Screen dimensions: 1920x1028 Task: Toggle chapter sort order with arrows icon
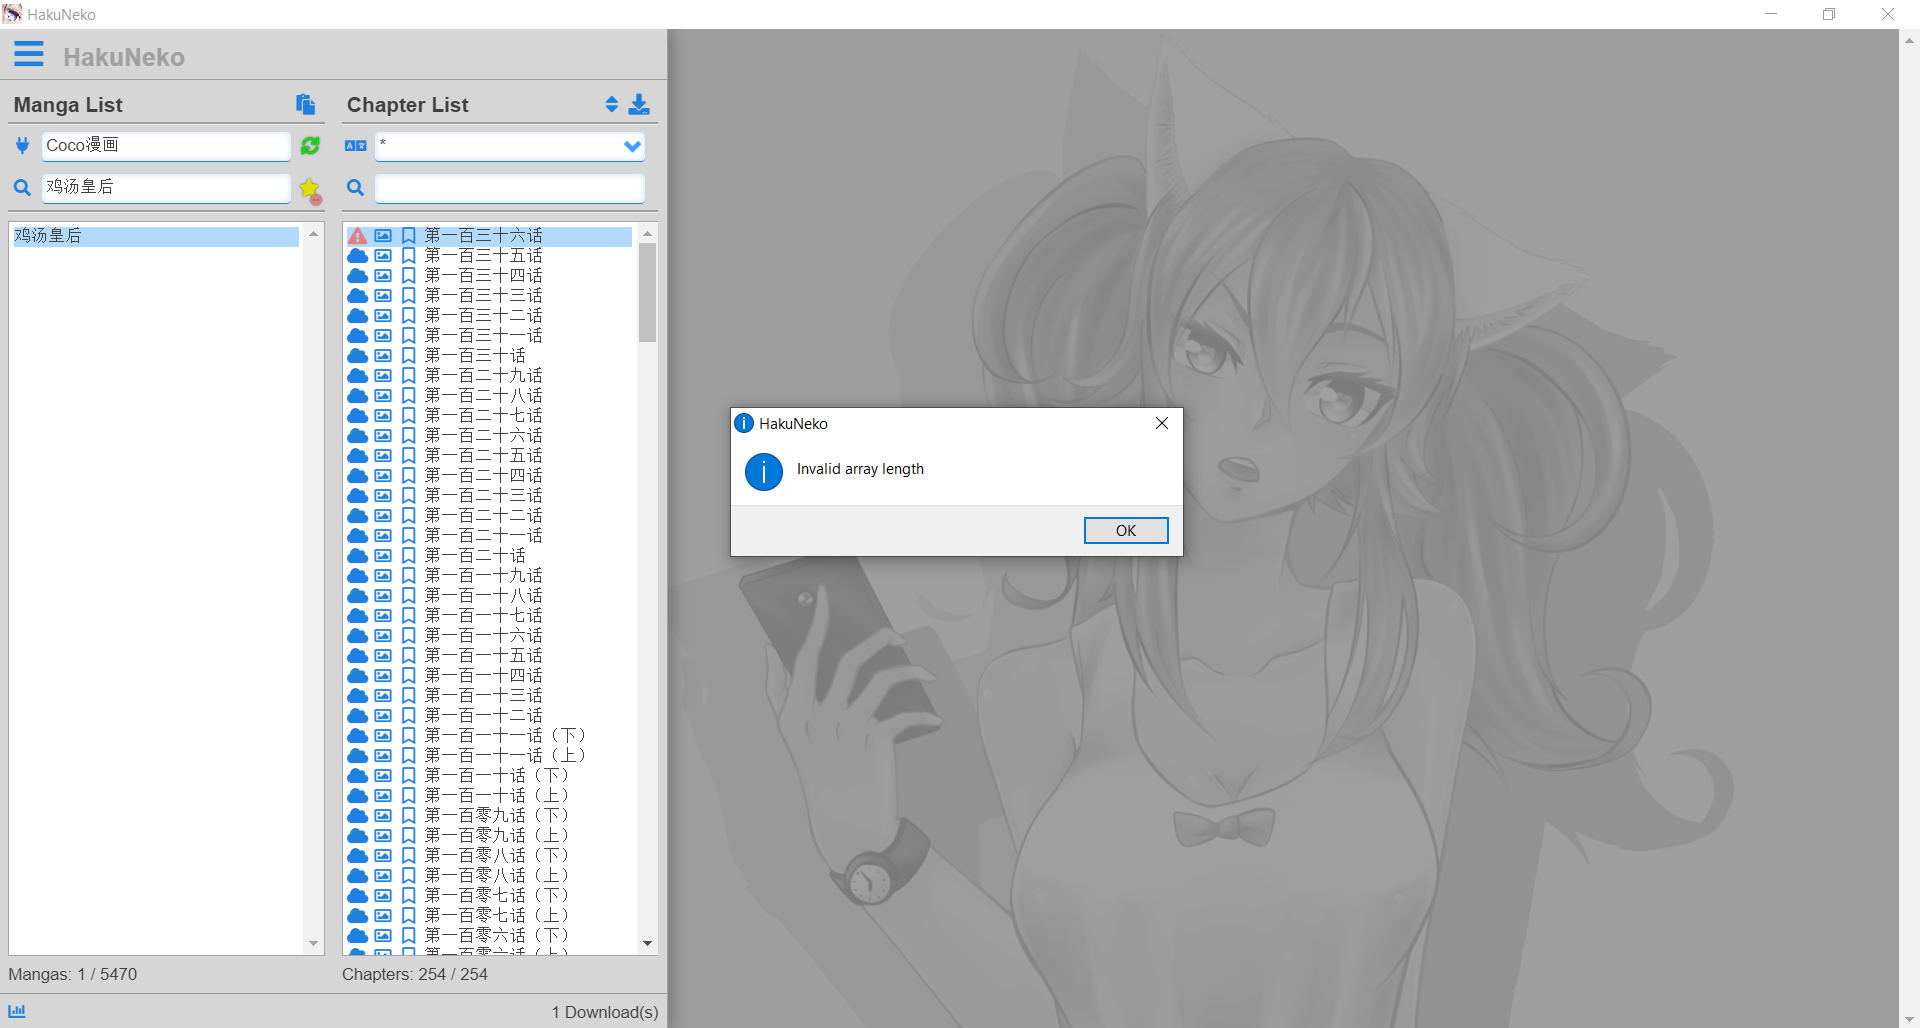pyautogui.click(x=611, y=104)
